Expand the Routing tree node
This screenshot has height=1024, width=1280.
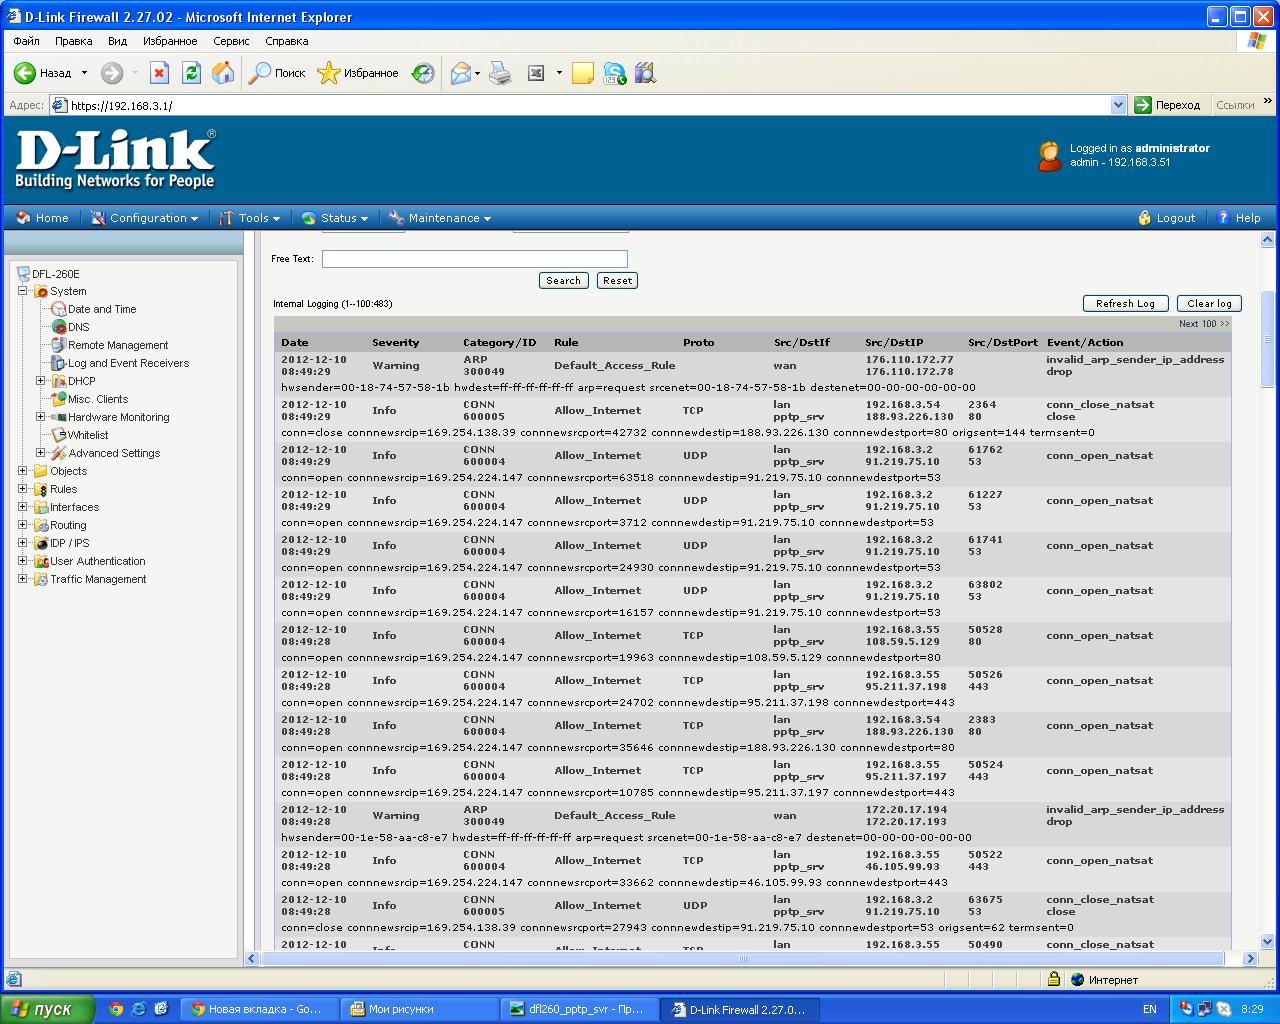click(x=22, y=525)
